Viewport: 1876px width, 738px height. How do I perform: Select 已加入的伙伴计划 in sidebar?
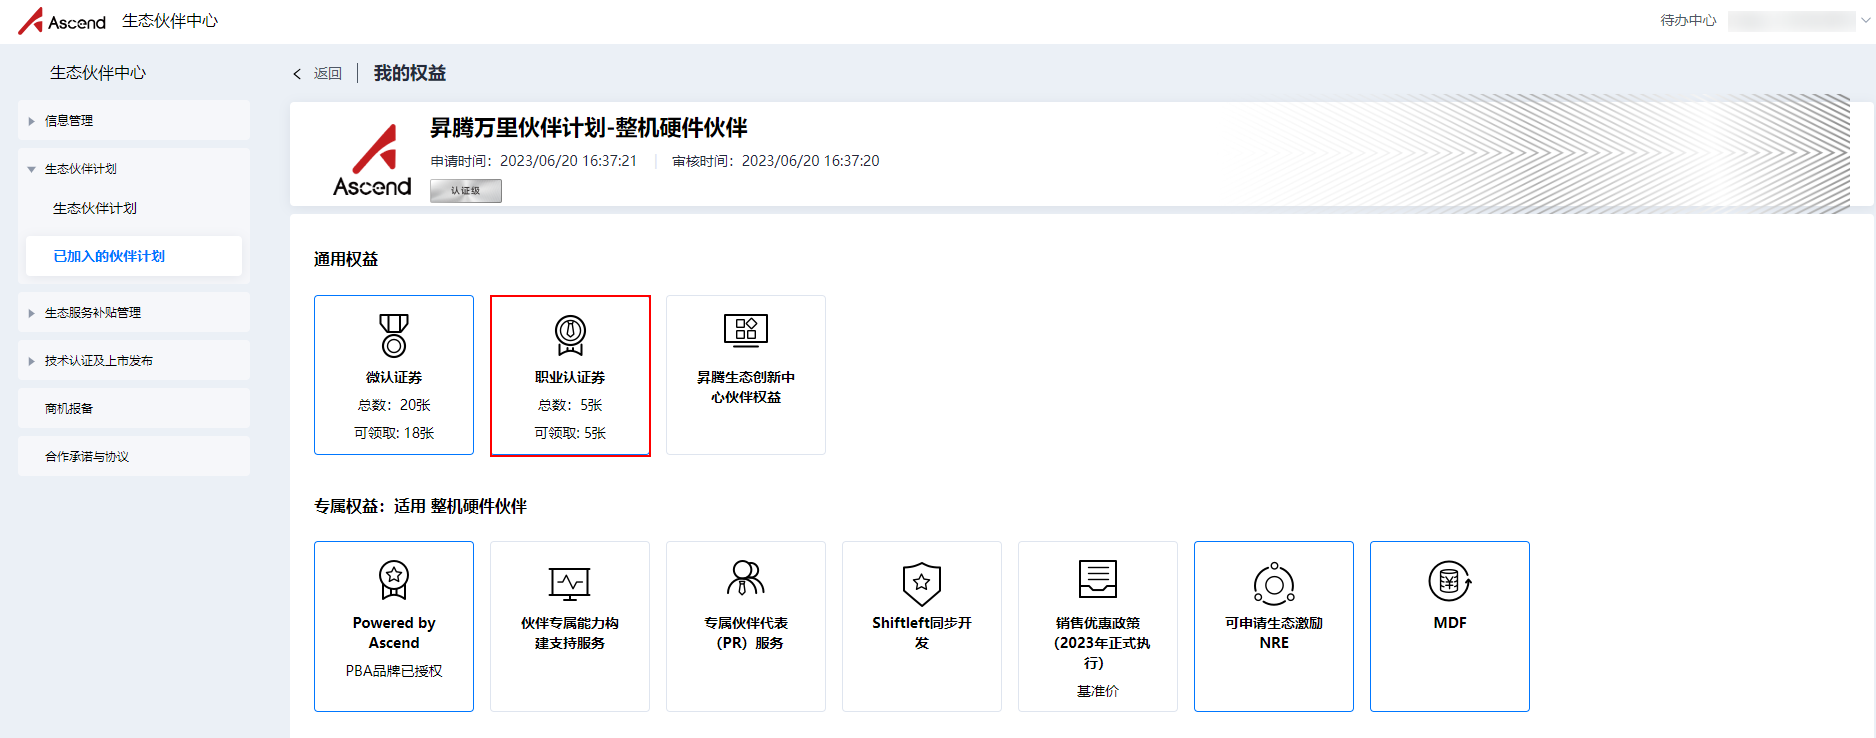click(134, 256)
